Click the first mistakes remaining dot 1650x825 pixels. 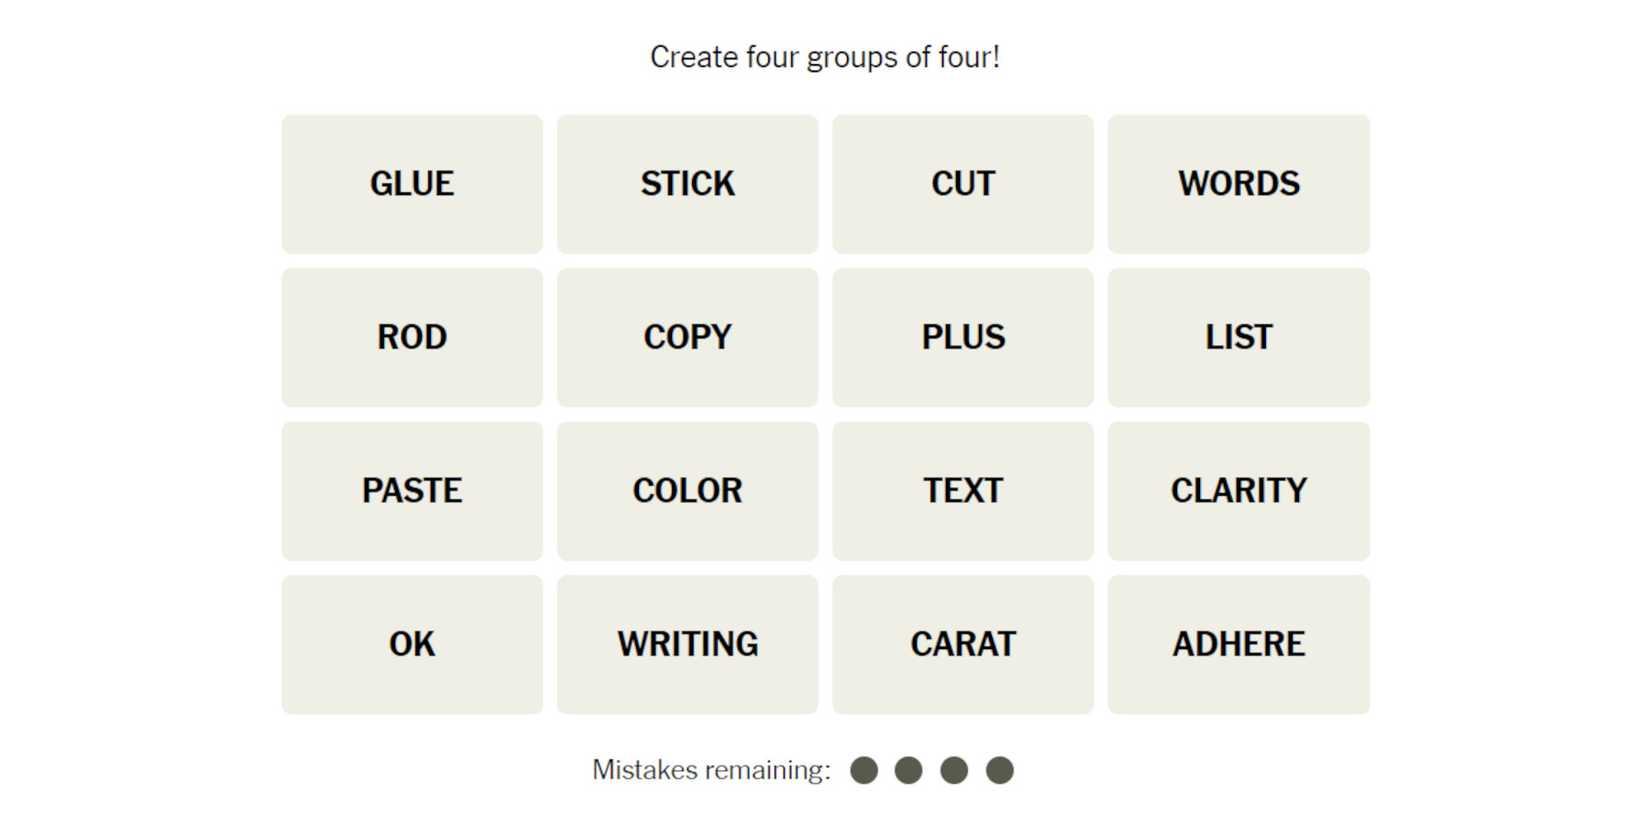point(864,770)
